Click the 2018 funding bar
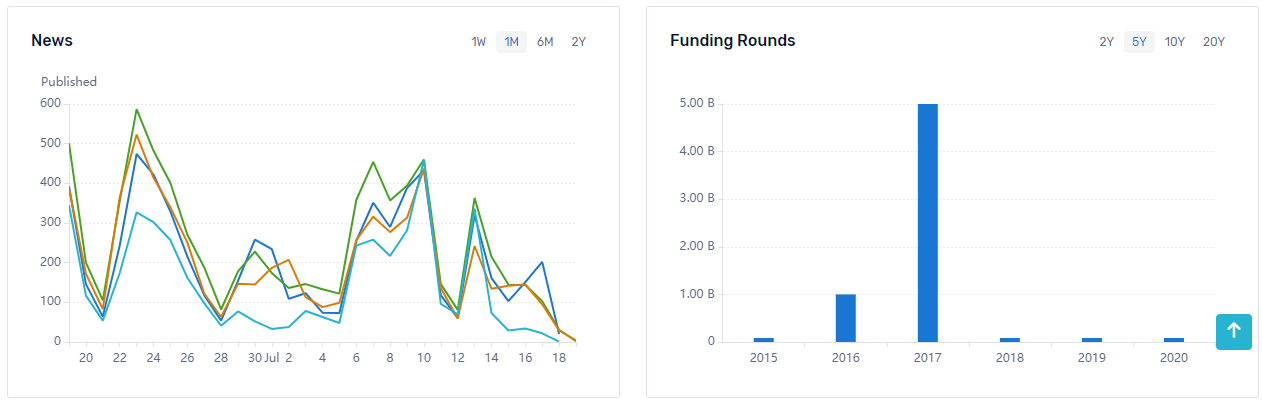This screenshot has width=1263, height=405. [1009, 339]
